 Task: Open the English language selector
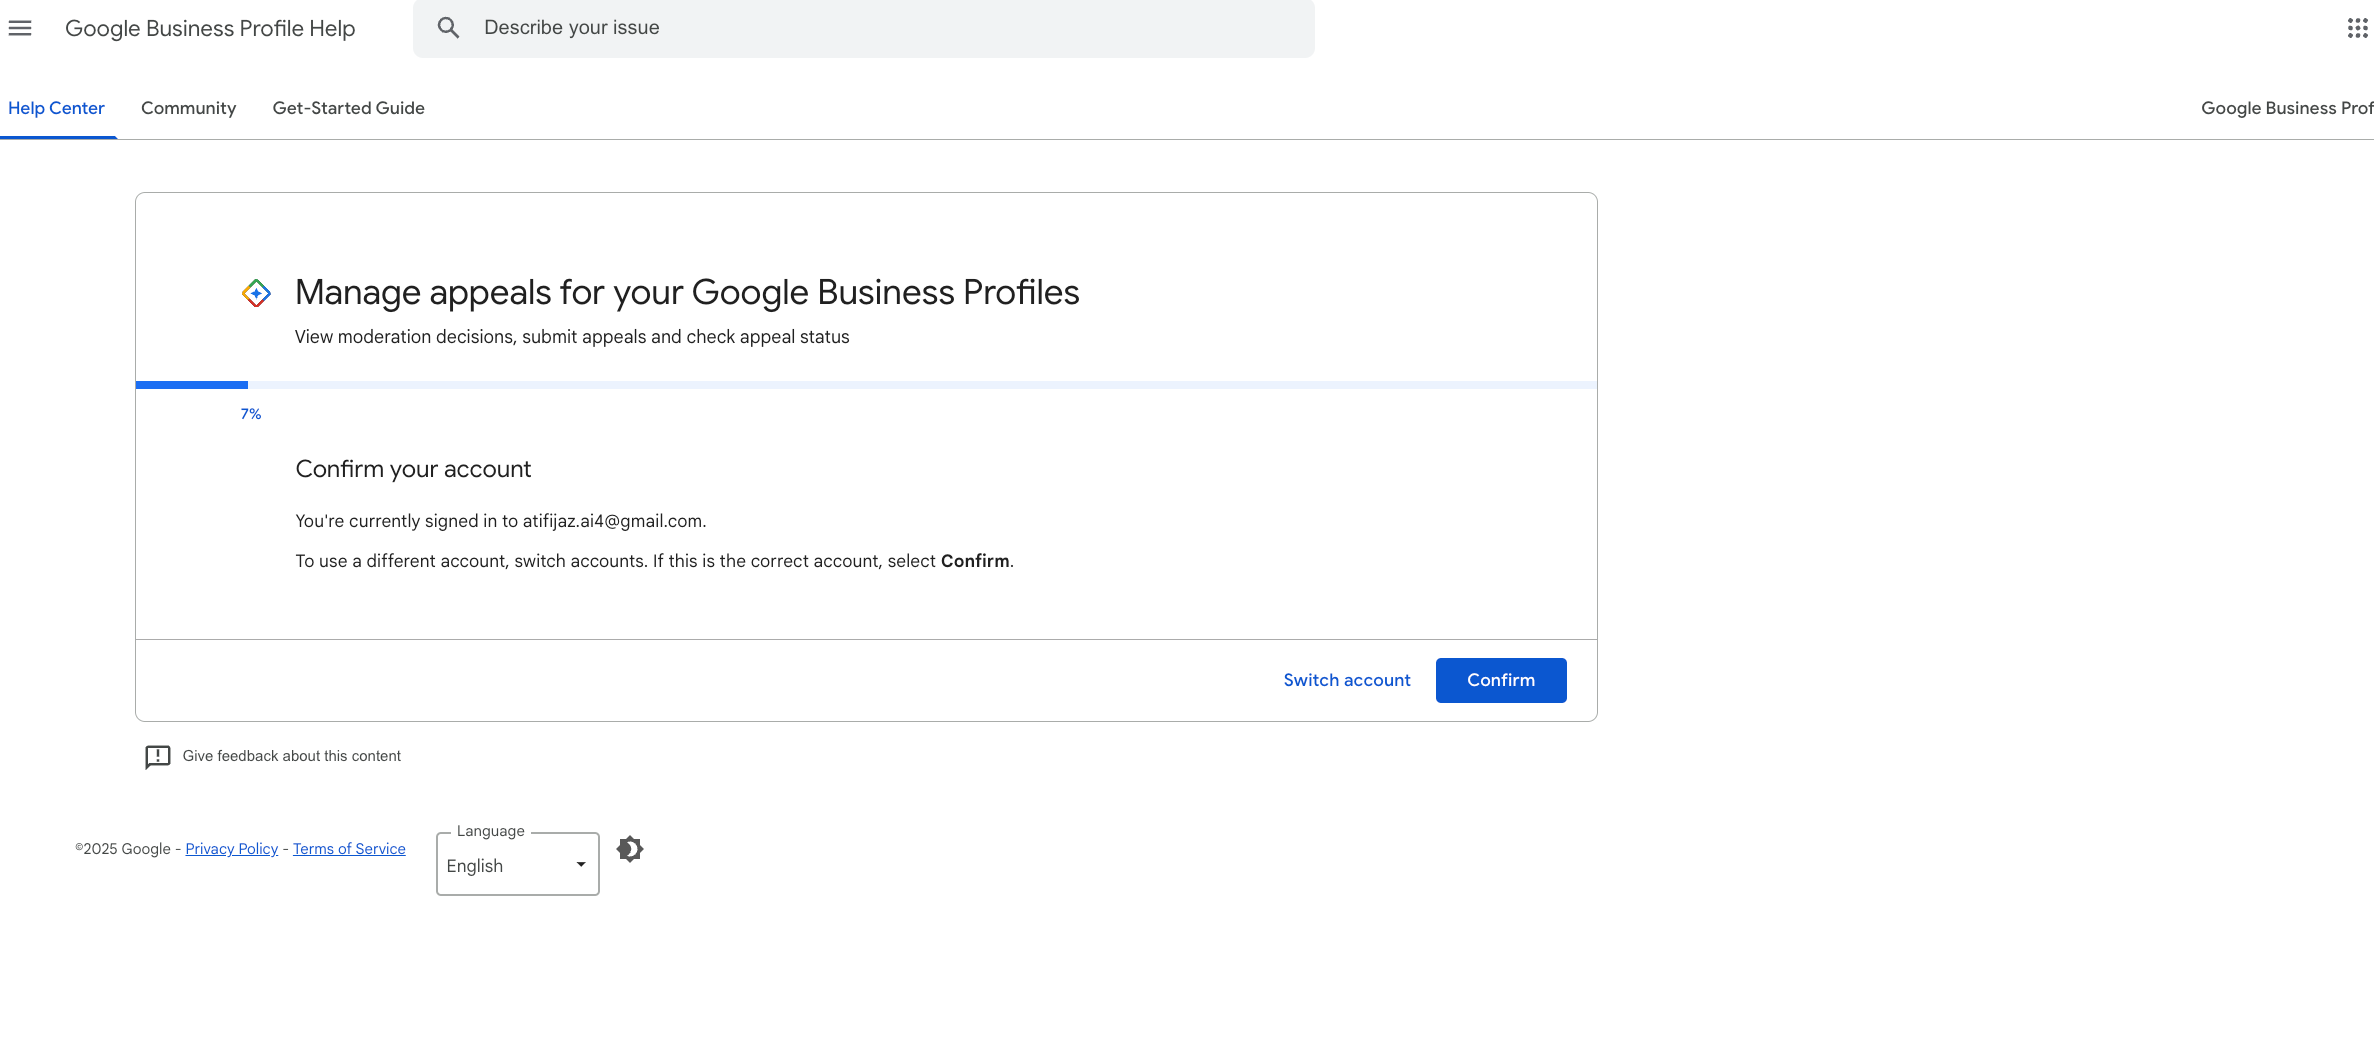[x=518, y=865]
